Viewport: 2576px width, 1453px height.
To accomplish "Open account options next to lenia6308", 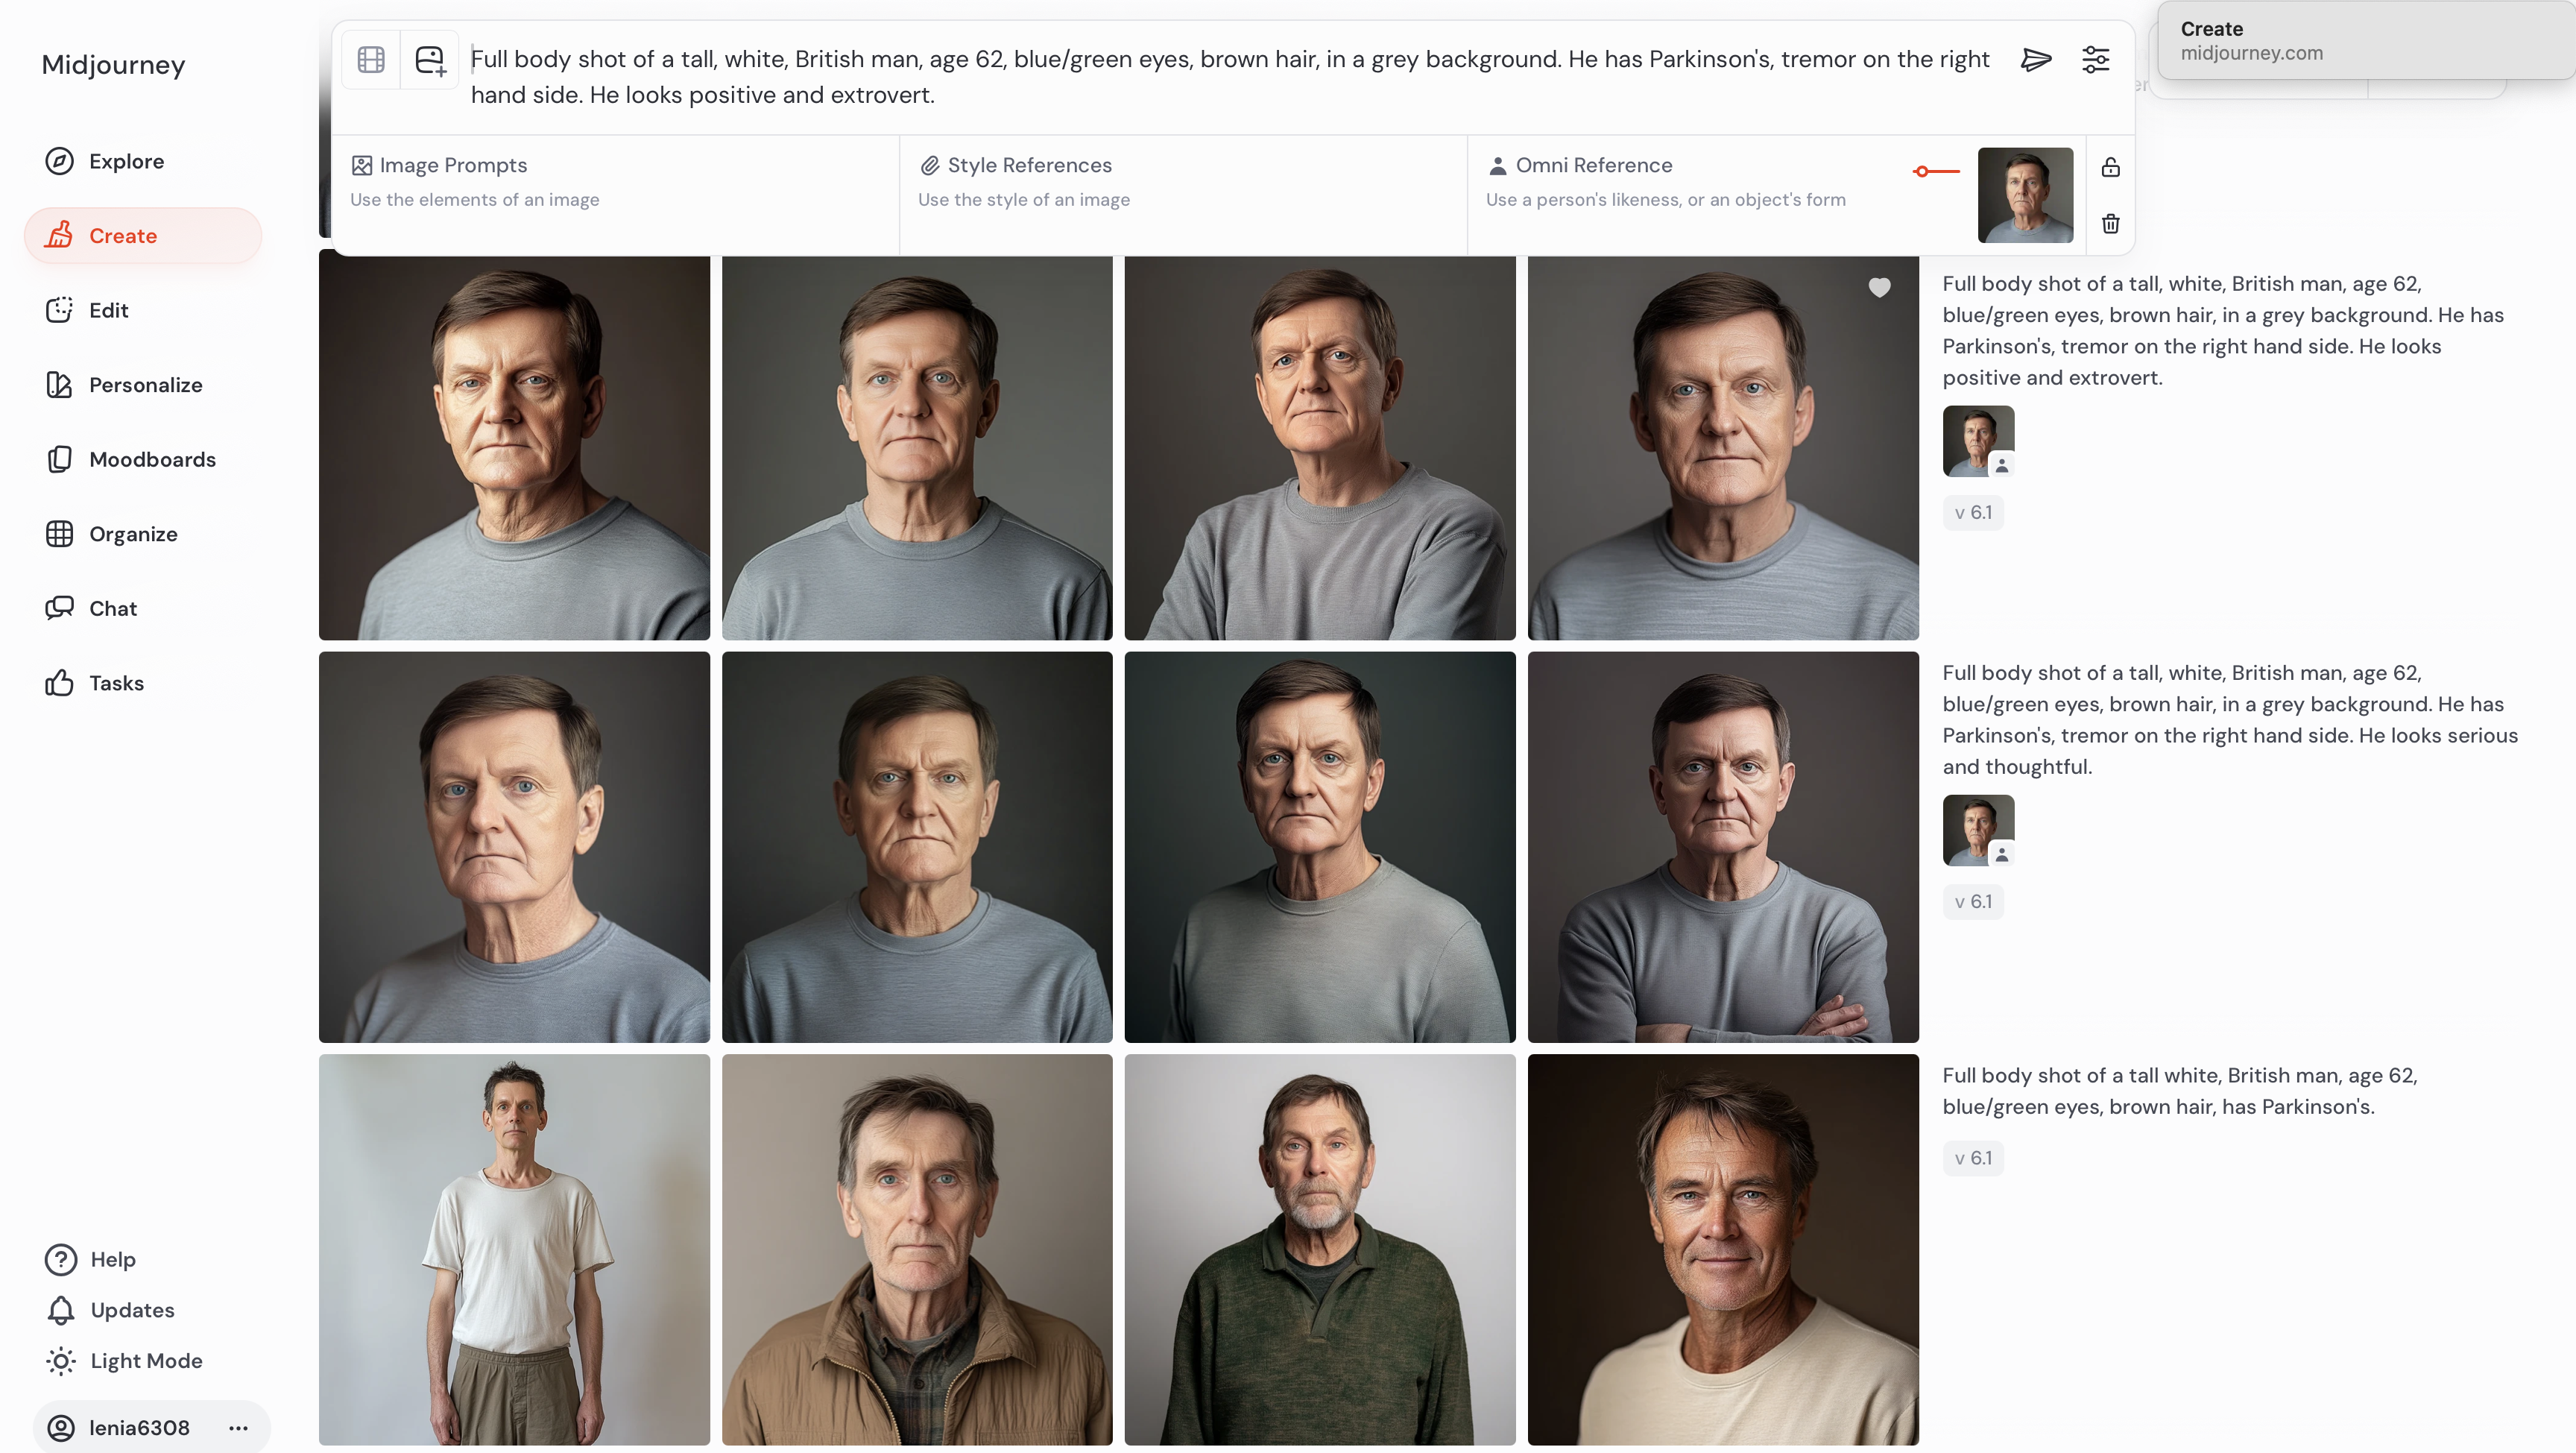I will pyautogui.click(x=238, y=1427).
